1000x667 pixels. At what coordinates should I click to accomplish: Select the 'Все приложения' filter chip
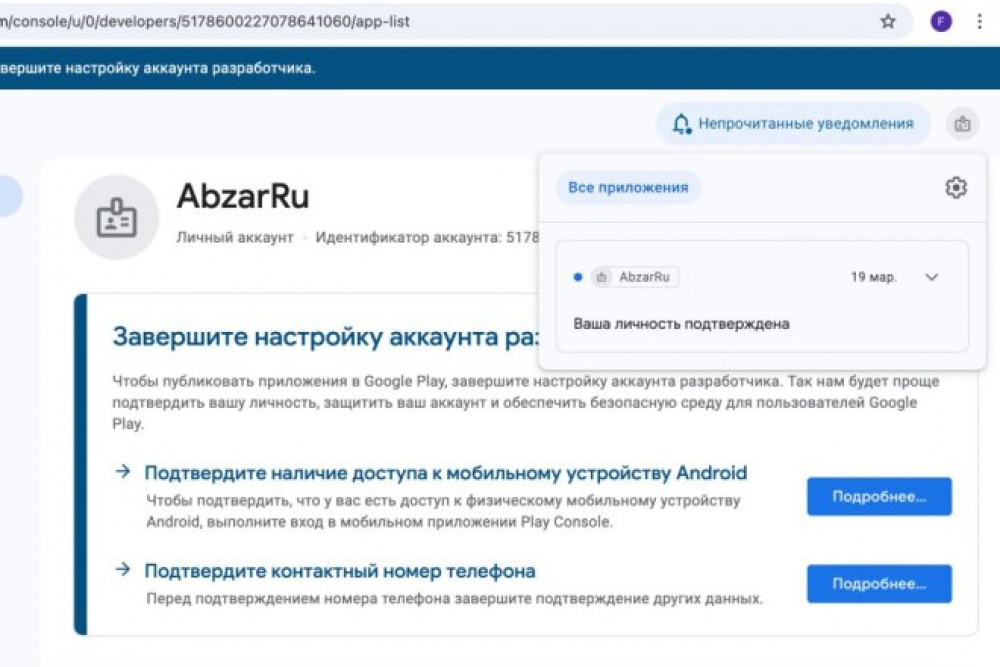pyautogui.click(x=628, y=187)
